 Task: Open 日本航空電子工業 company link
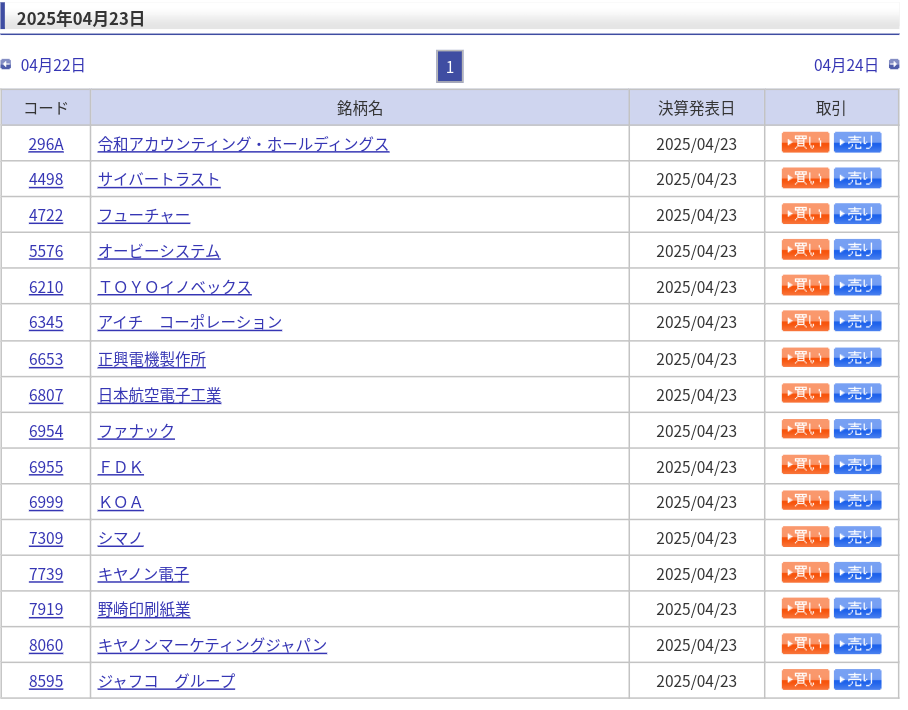159,396
